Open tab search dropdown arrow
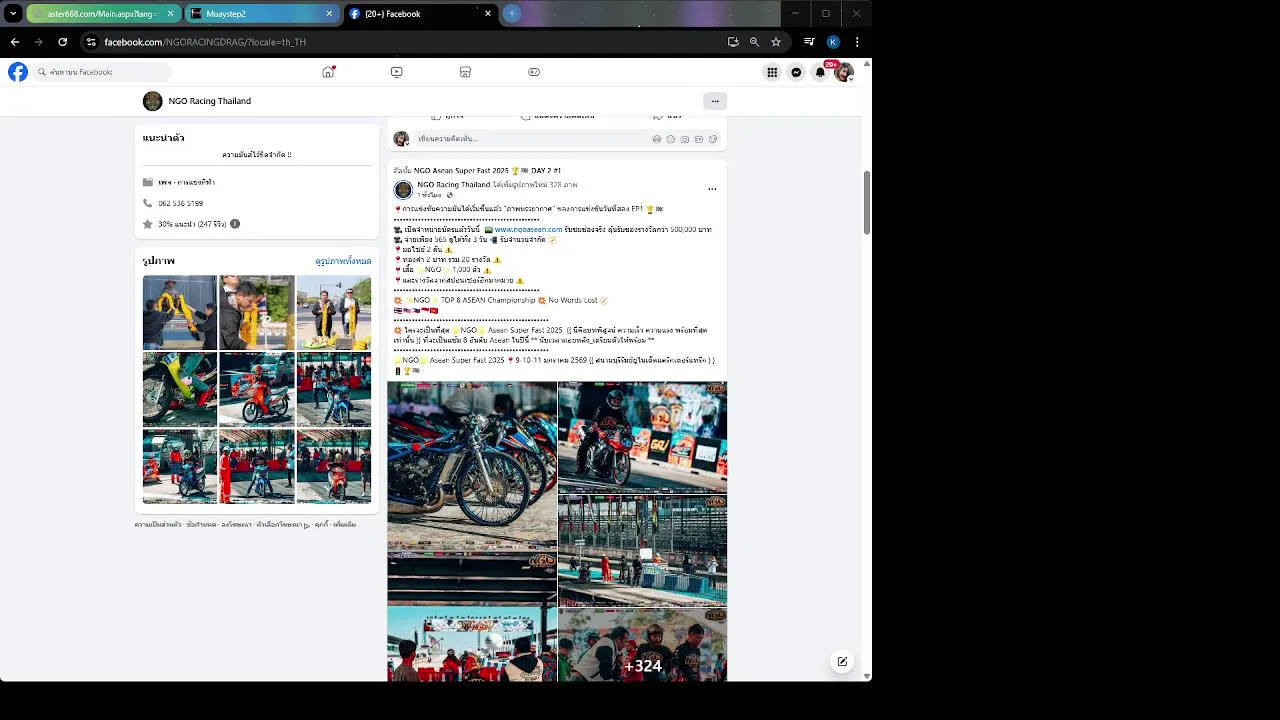Image resolution: width=1280 pixels, height=720 pixels. click(13, 14)
